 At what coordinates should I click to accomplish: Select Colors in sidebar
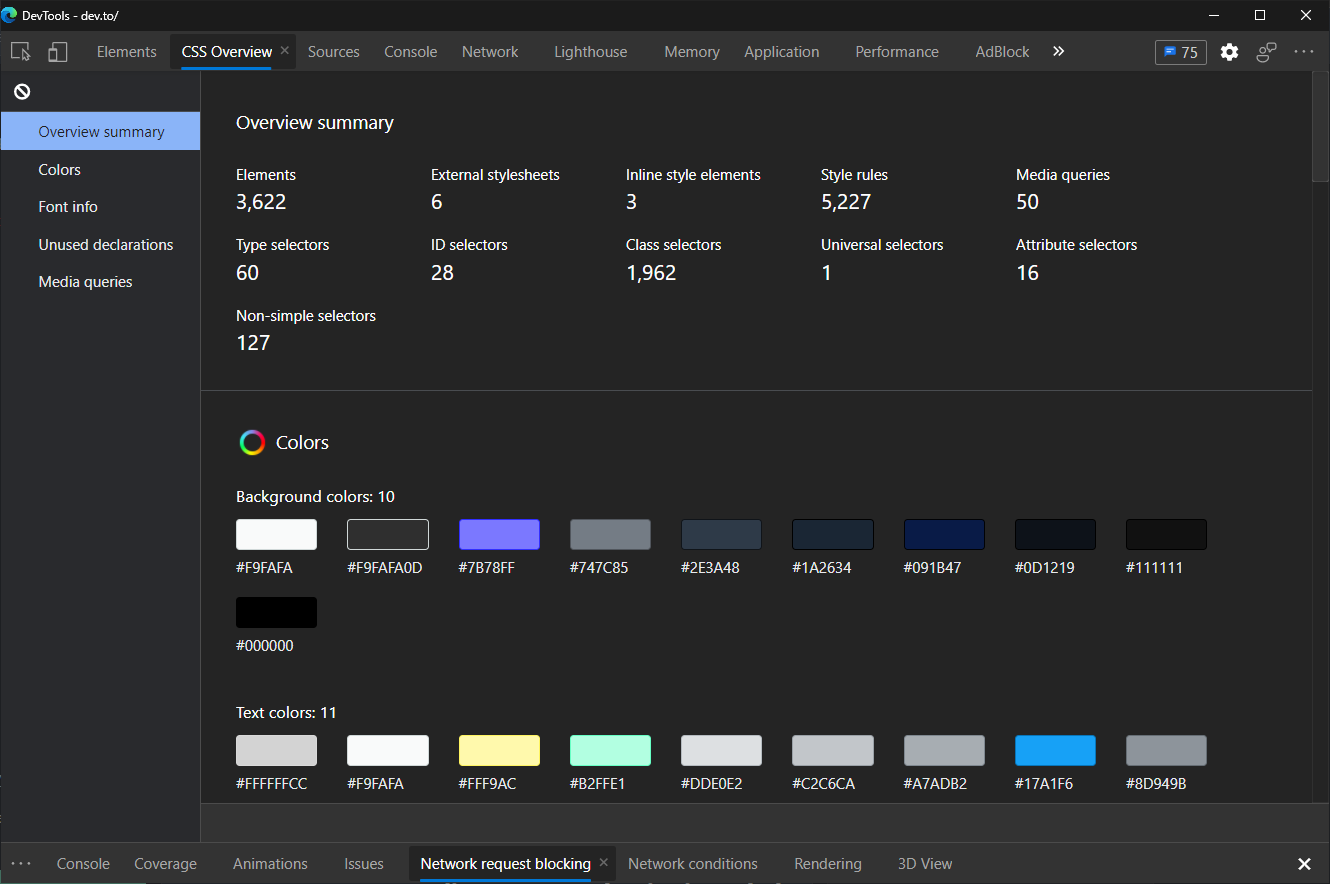click(101, 169)
